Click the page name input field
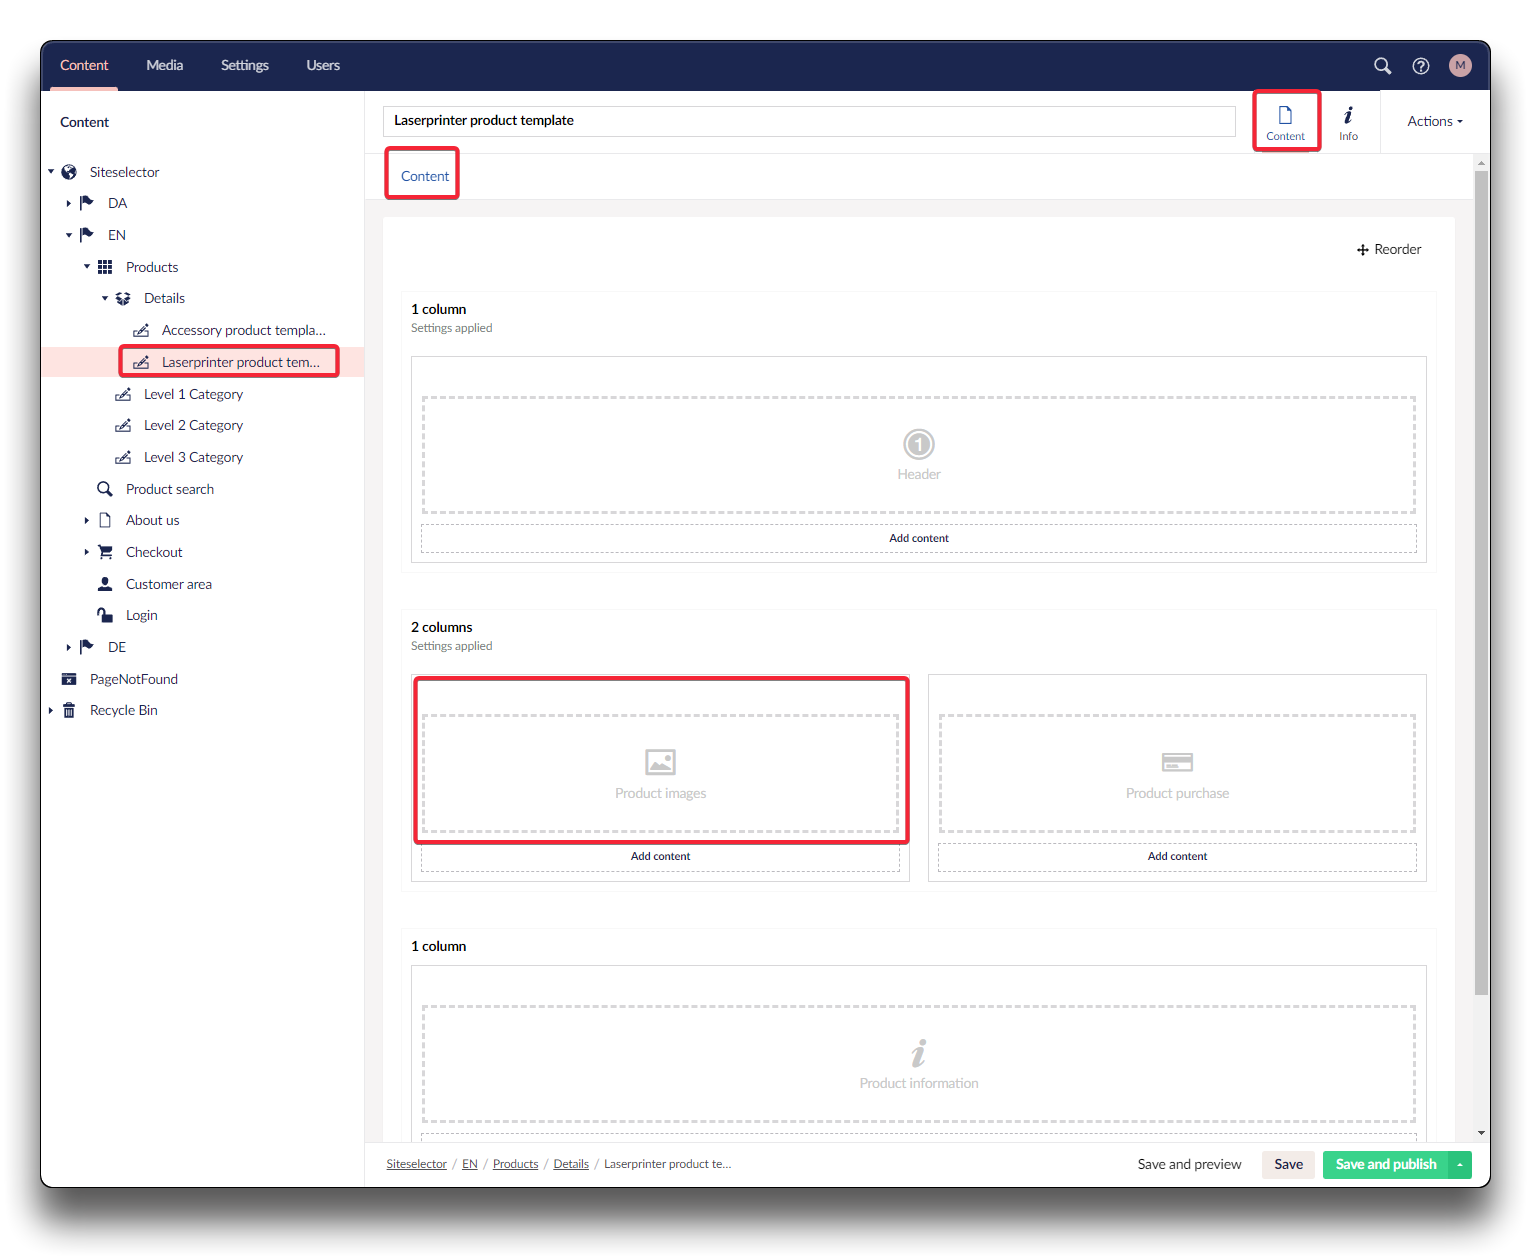This screenshot has width=1531, height=1260. click(808, 121)
